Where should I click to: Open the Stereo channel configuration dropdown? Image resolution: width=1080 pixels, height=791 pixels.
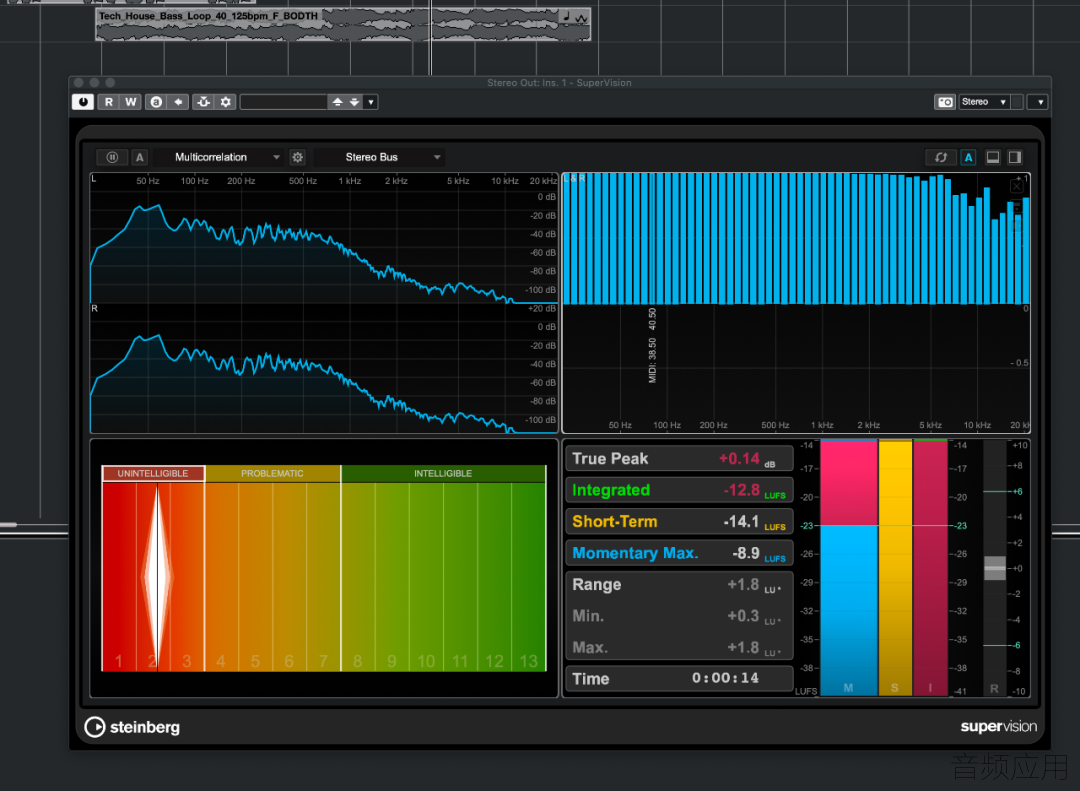tap(984, 102)
